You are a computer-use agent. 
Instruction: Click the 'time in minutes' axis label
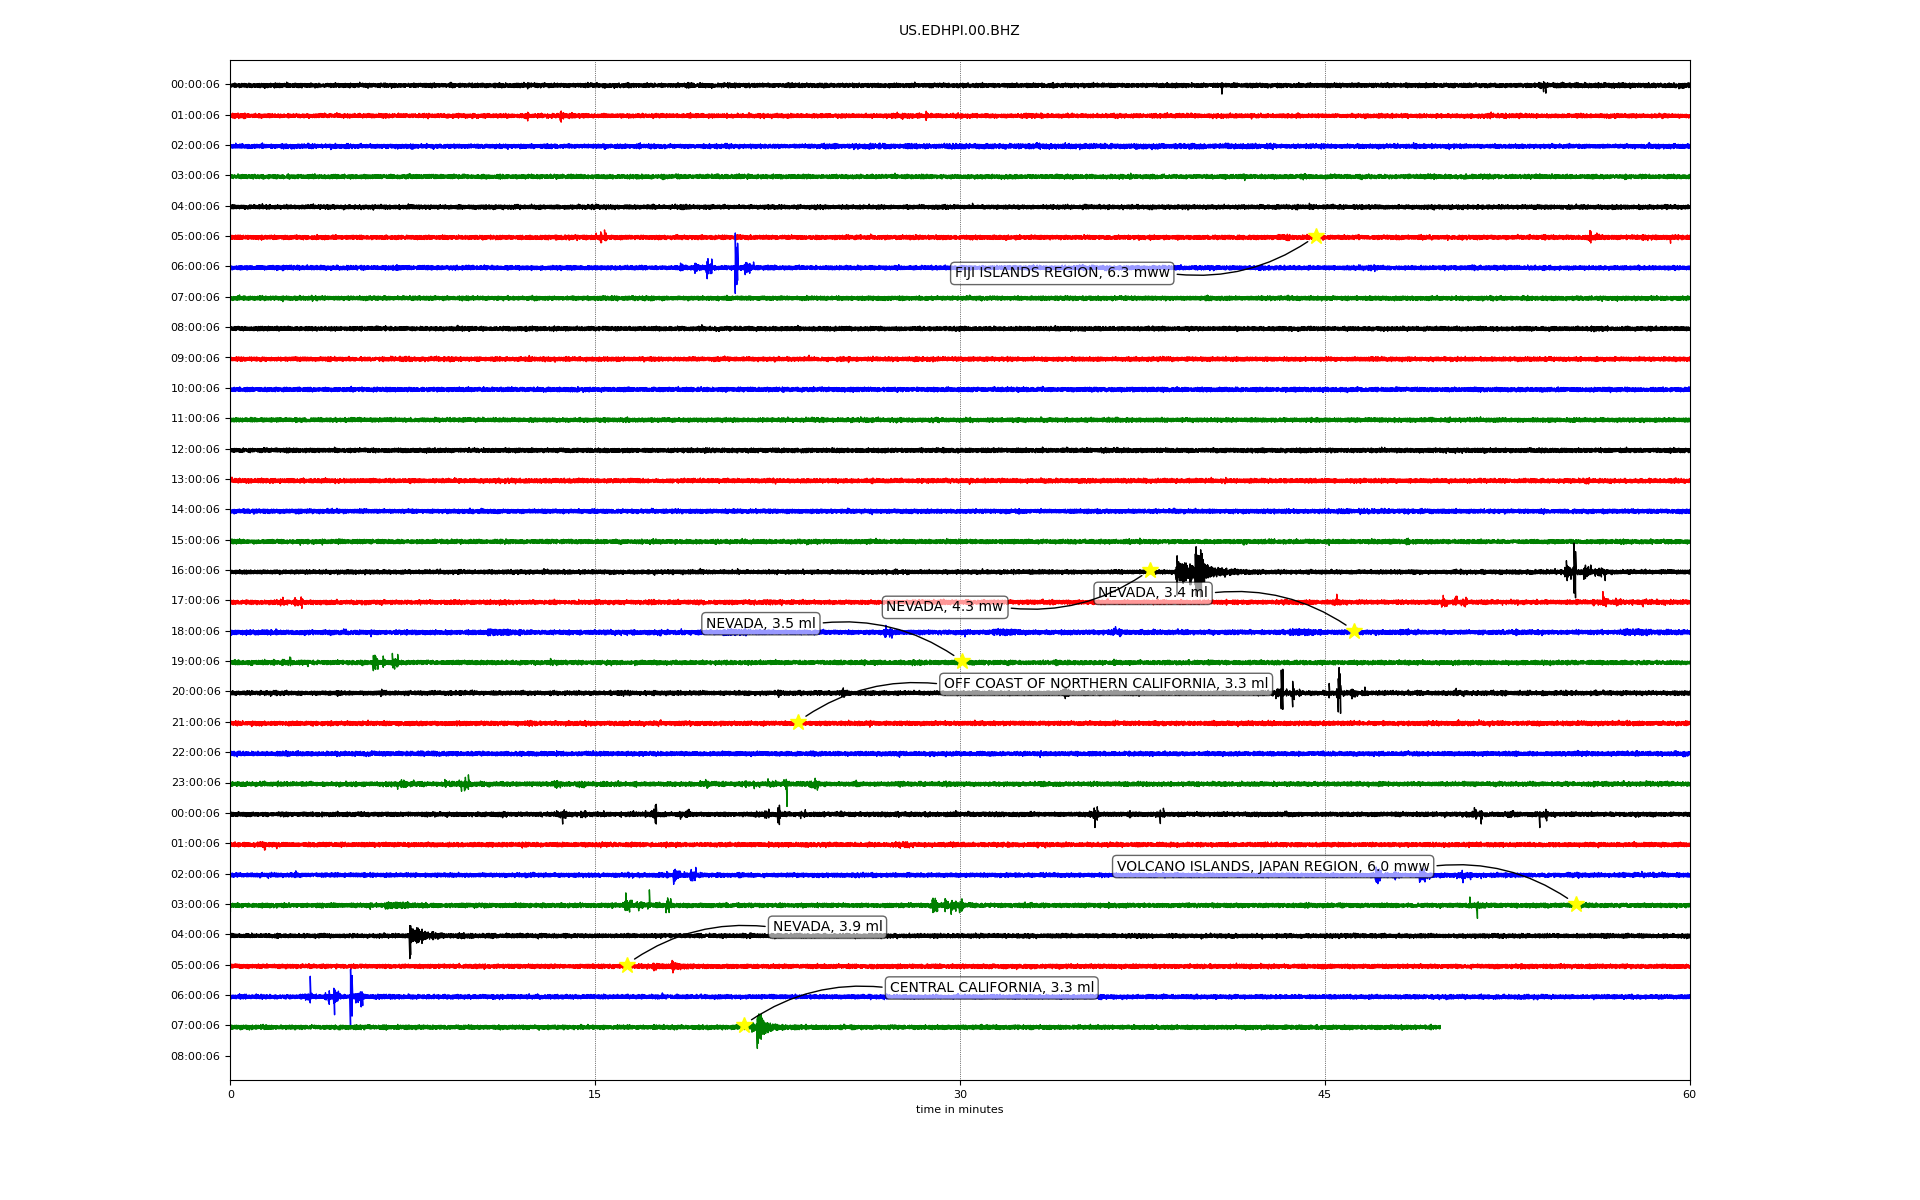click(958, 1109)
